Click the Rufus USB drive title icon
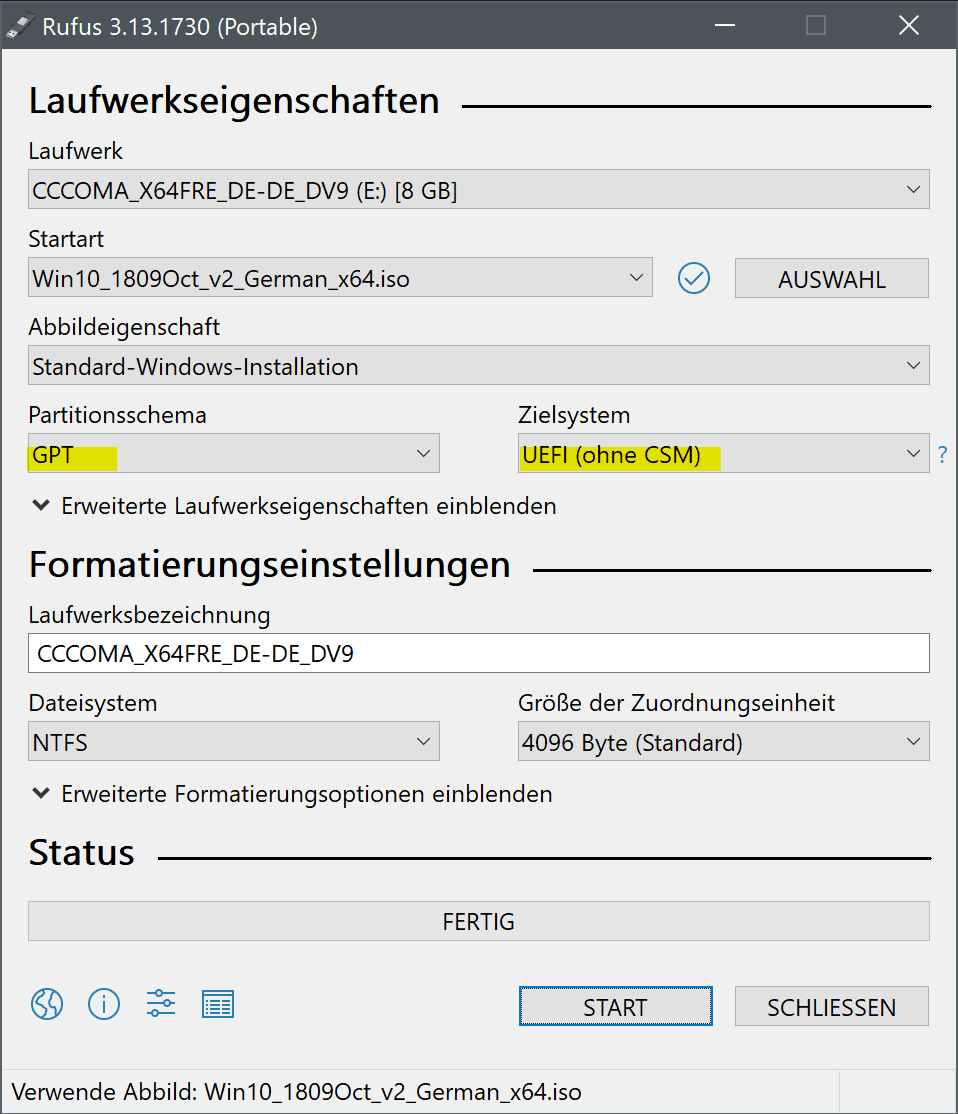958x1114 pixels. point(20,26)
